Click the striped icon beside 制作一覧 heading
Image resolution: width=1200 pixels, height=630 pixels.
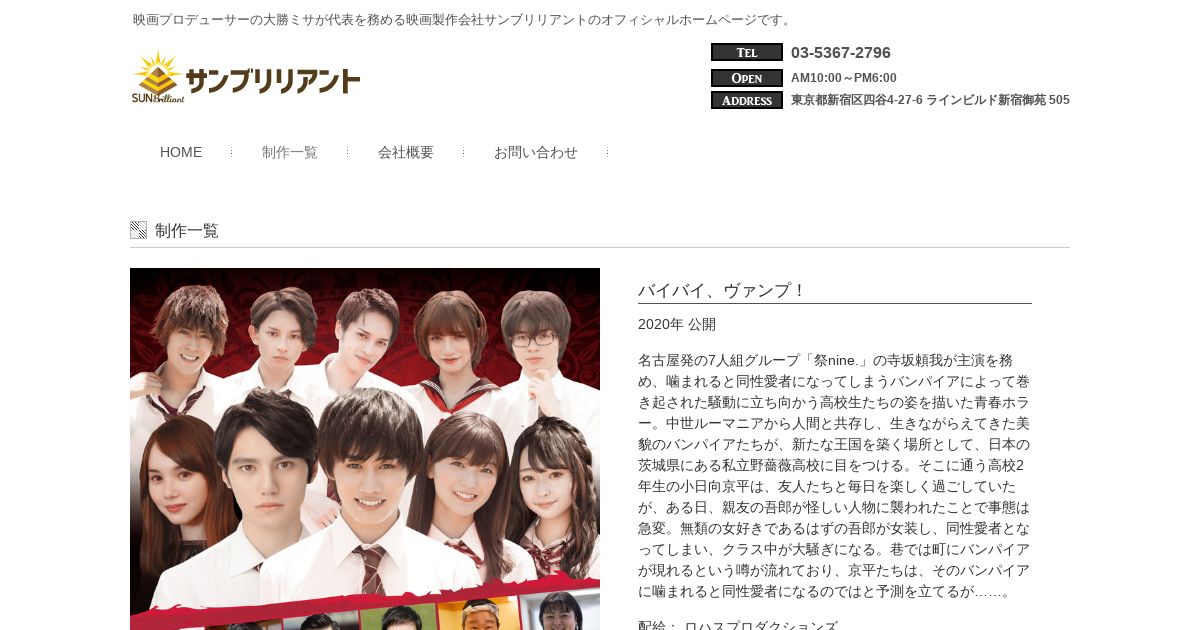[138, 230]
